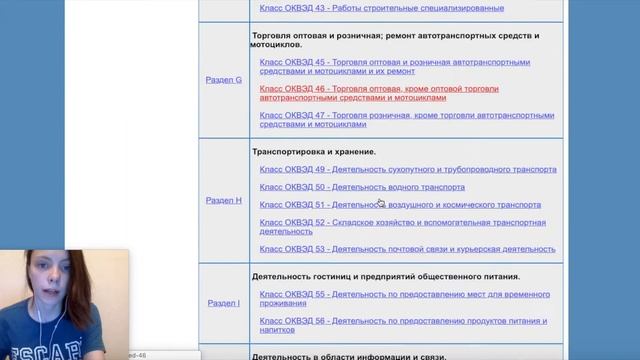Open Класс ОКВЭД 55 временное проживание link
The height and width of the screenshot is (360, 640).
[x=404, y=298]
